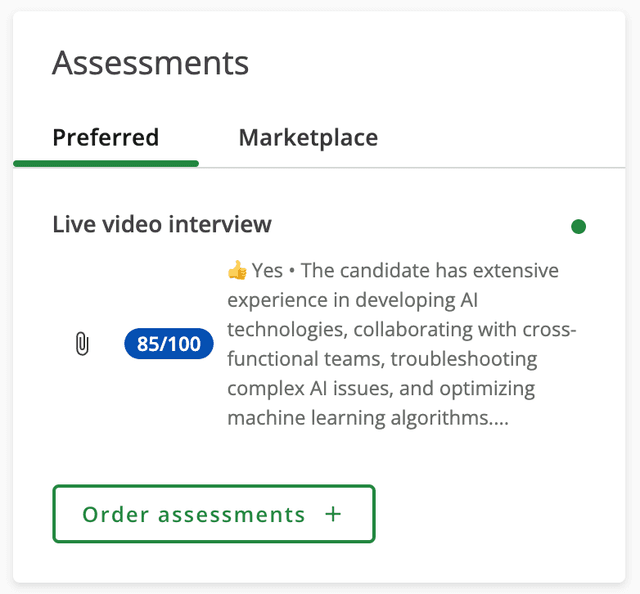Switch to the Preferred tab
The height and width of the screenshot is (594, 640).
[x=105, y=137]
